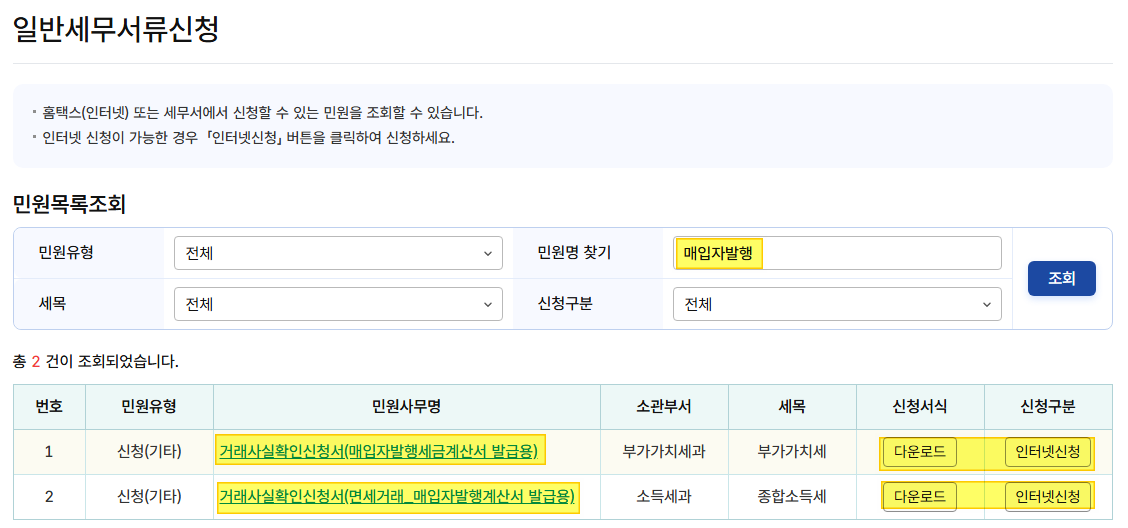The width and height of the screenshot is (1128, 528).
Task: Select the 신청구분 table column header
Action: point(1048,406)
